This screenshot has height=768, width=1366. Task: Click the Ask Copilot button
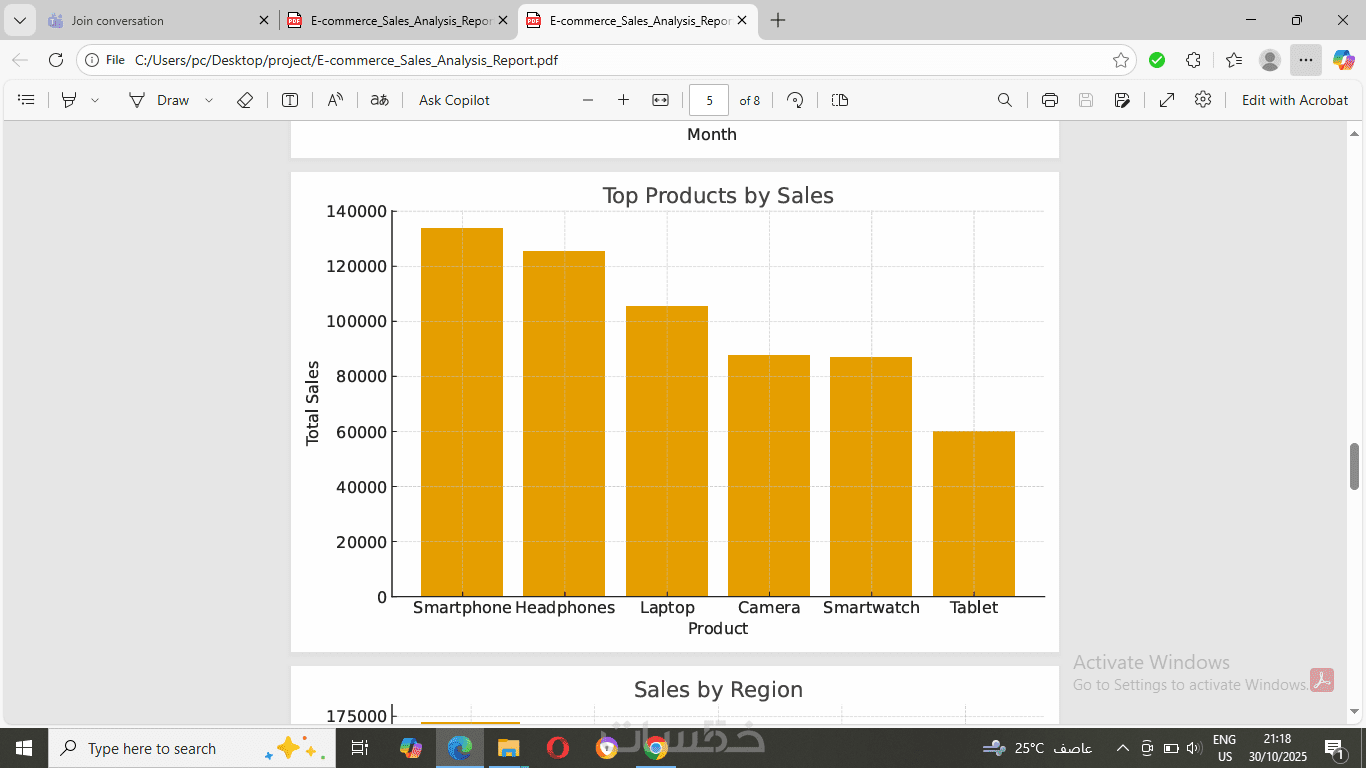(x=454, y=100)
